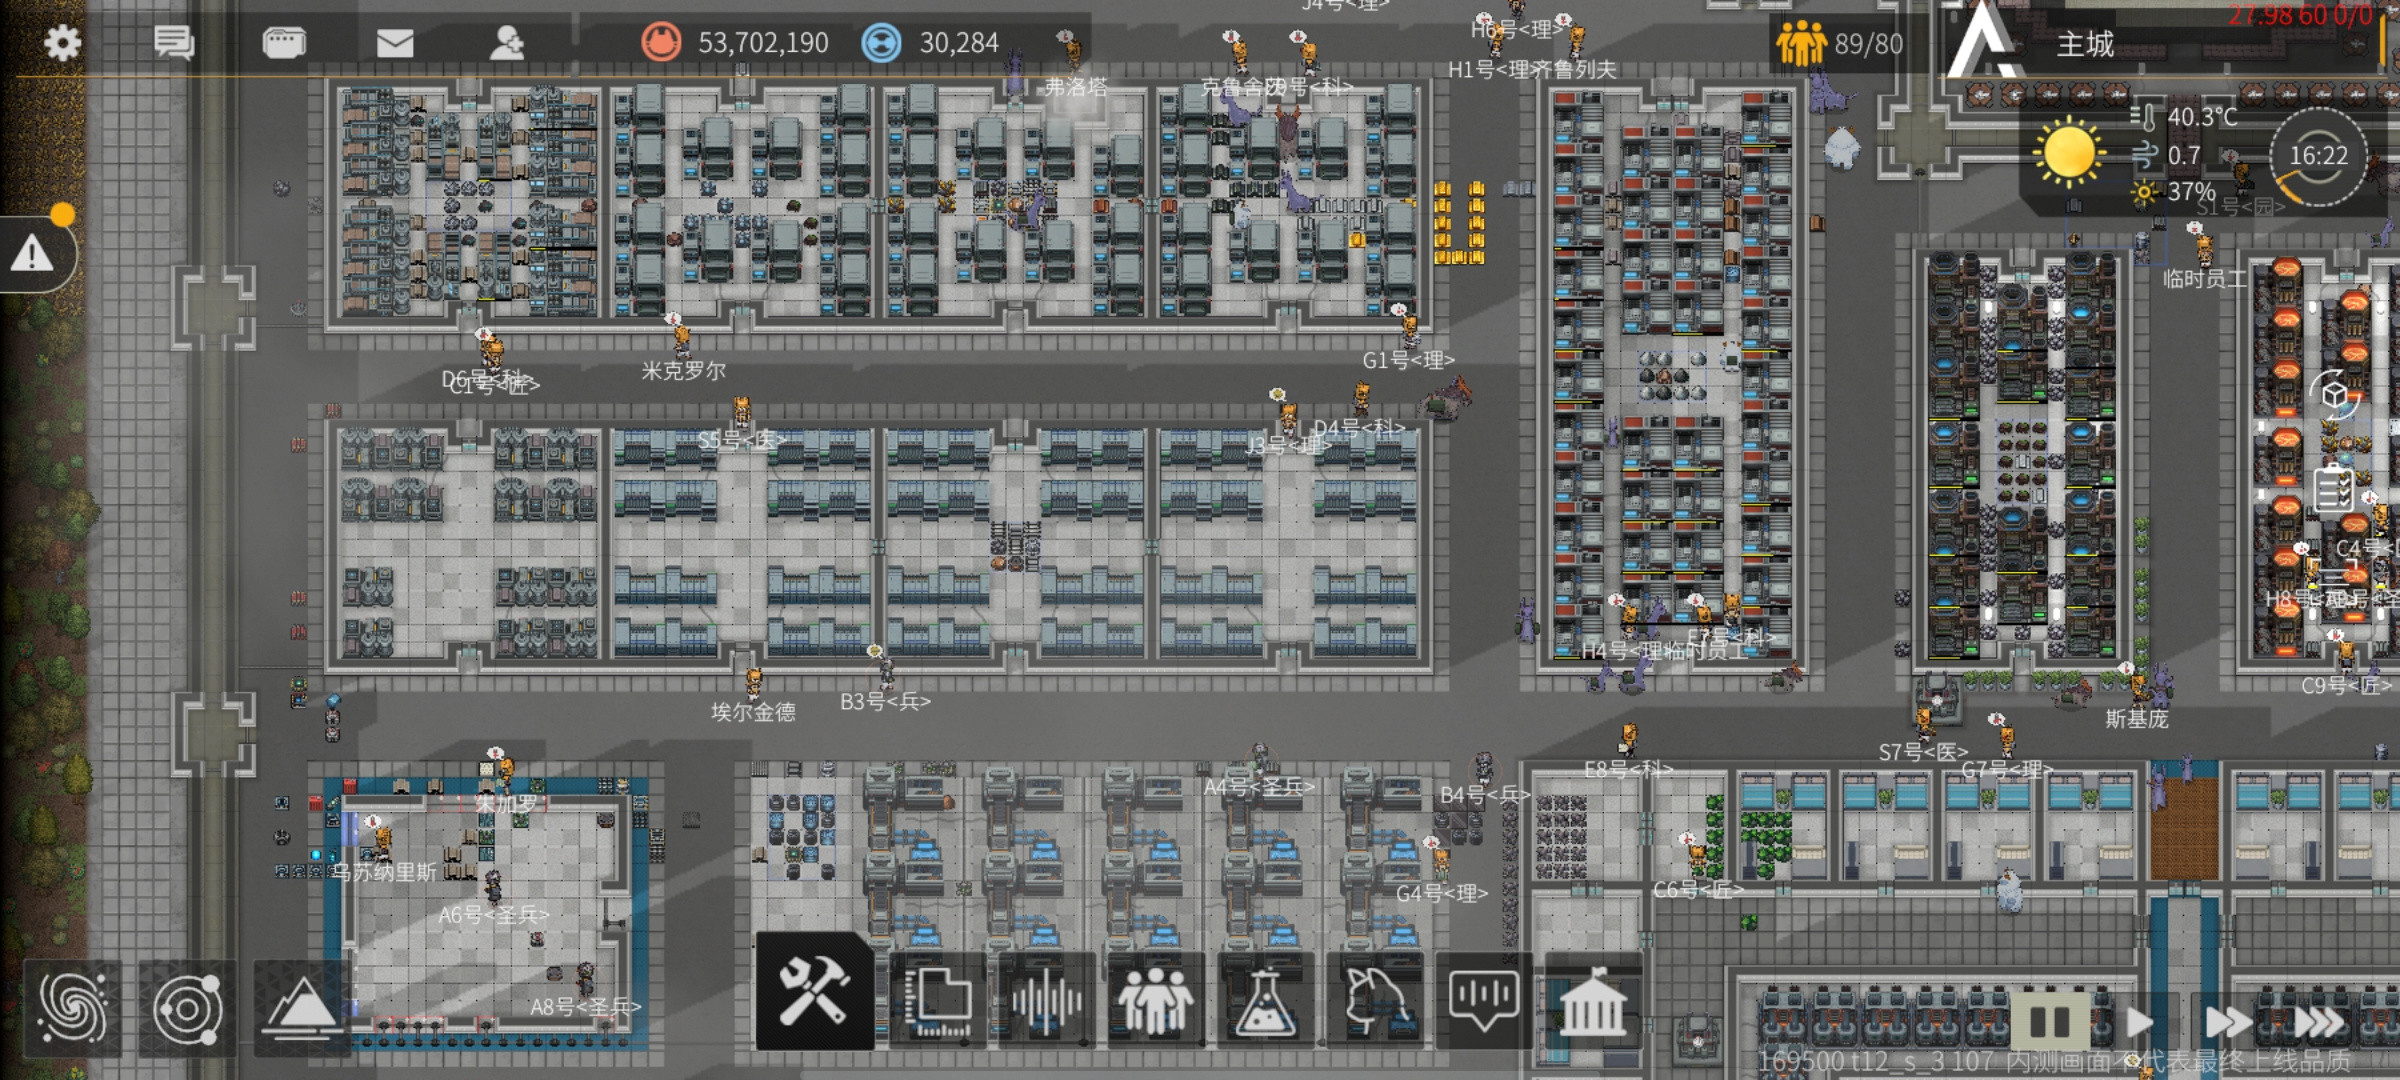Viewport: 2400px width, 1080px height.
Task: Open the animals wolf-head icon
Action: point(1374,999)
